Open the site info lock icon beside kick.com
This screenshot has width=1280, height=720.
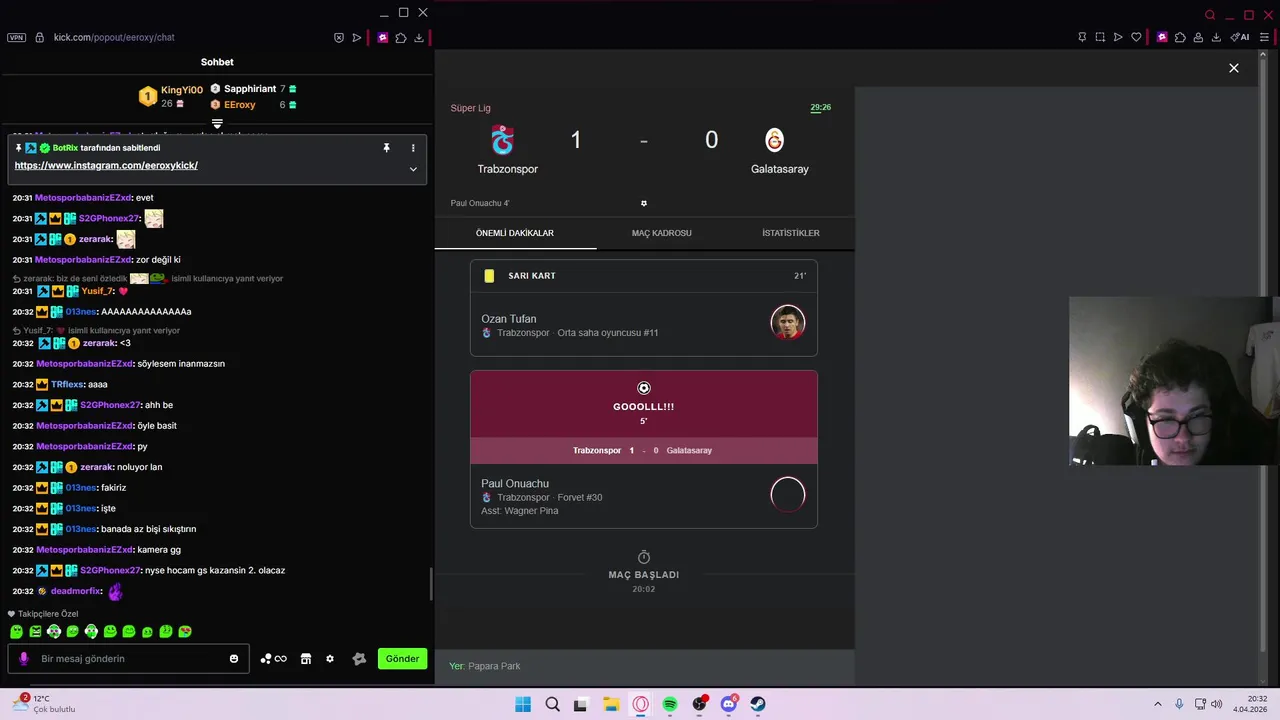click(x=40, y=37)
